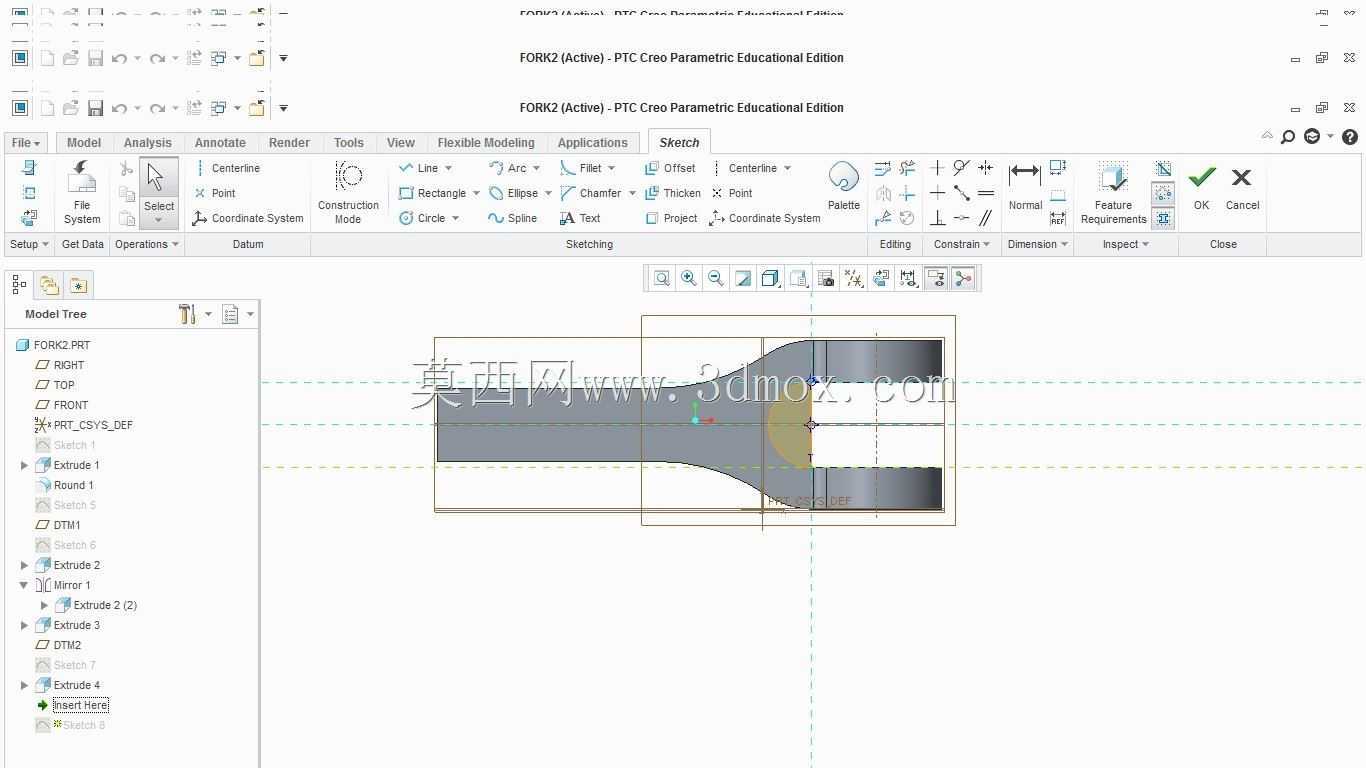Toggle Overlapping Geometry inspect option
The image size is (1366, 768).
coord(1163,169)
